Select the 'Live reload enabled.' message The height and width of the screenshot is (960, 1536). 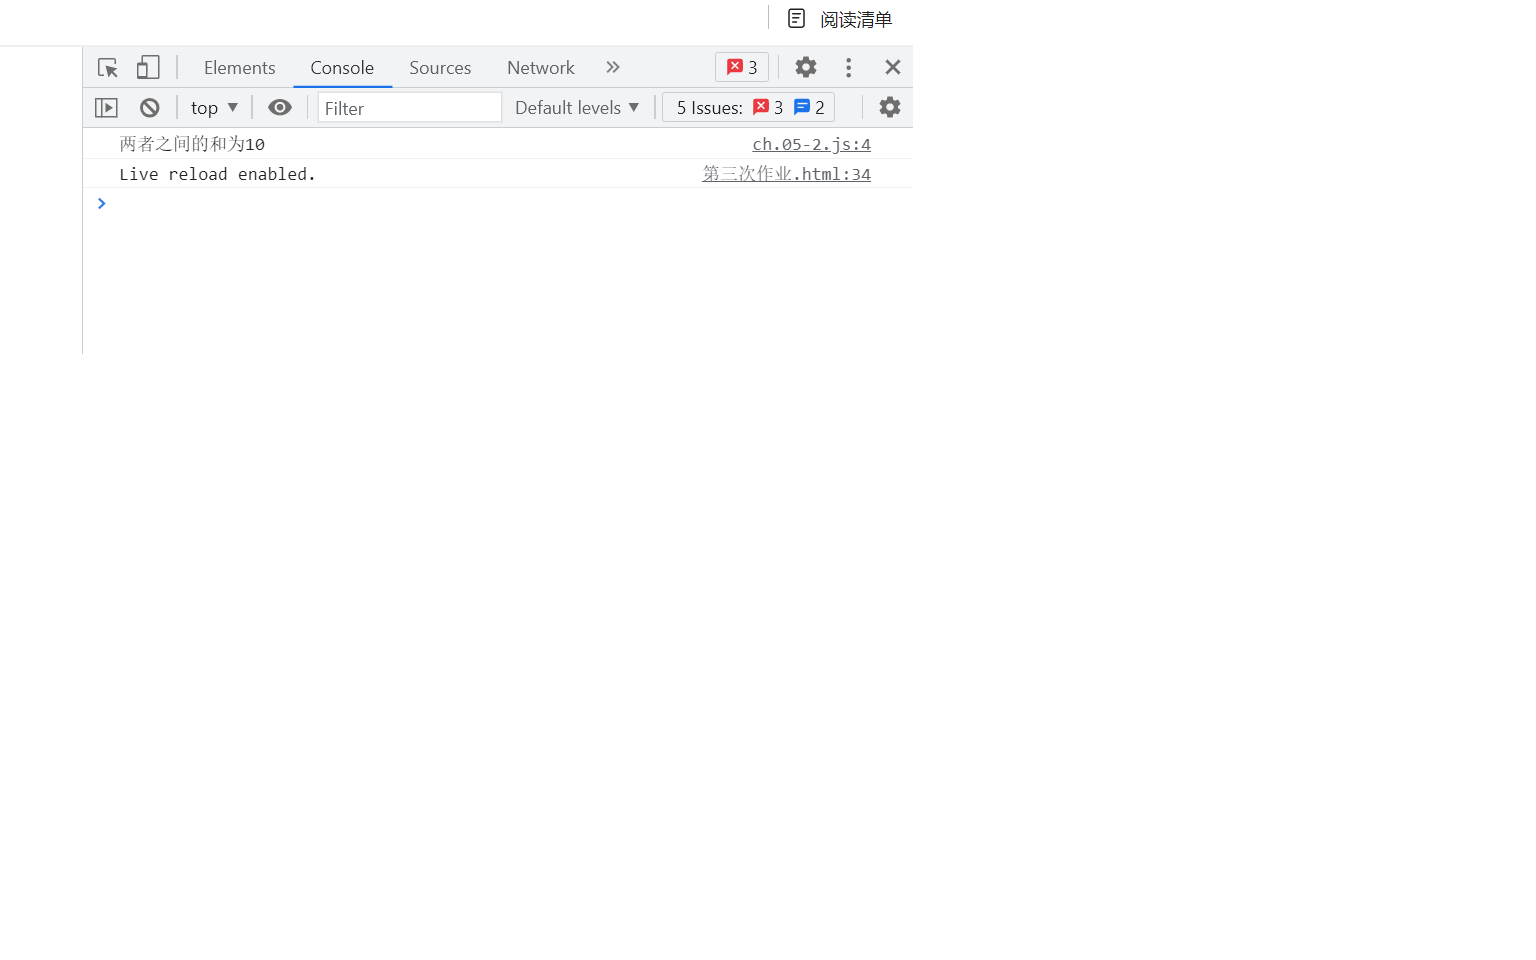[x=217, y=174]
